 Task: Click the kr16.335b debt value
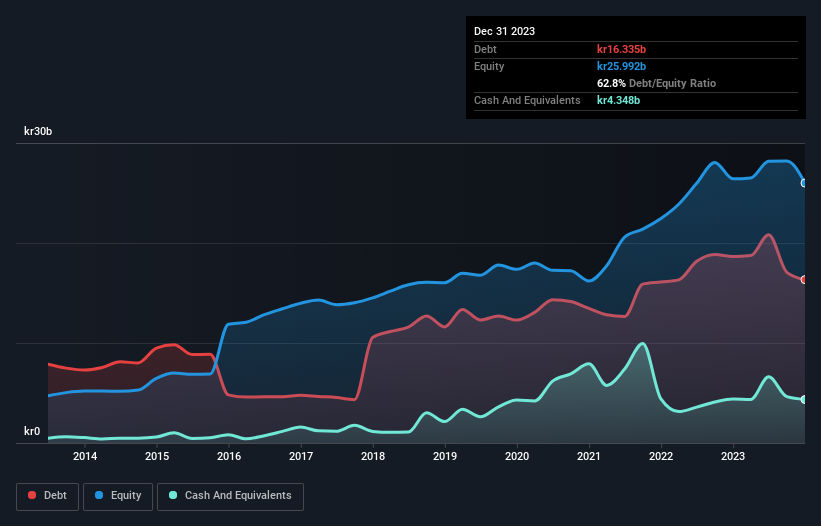622,49
